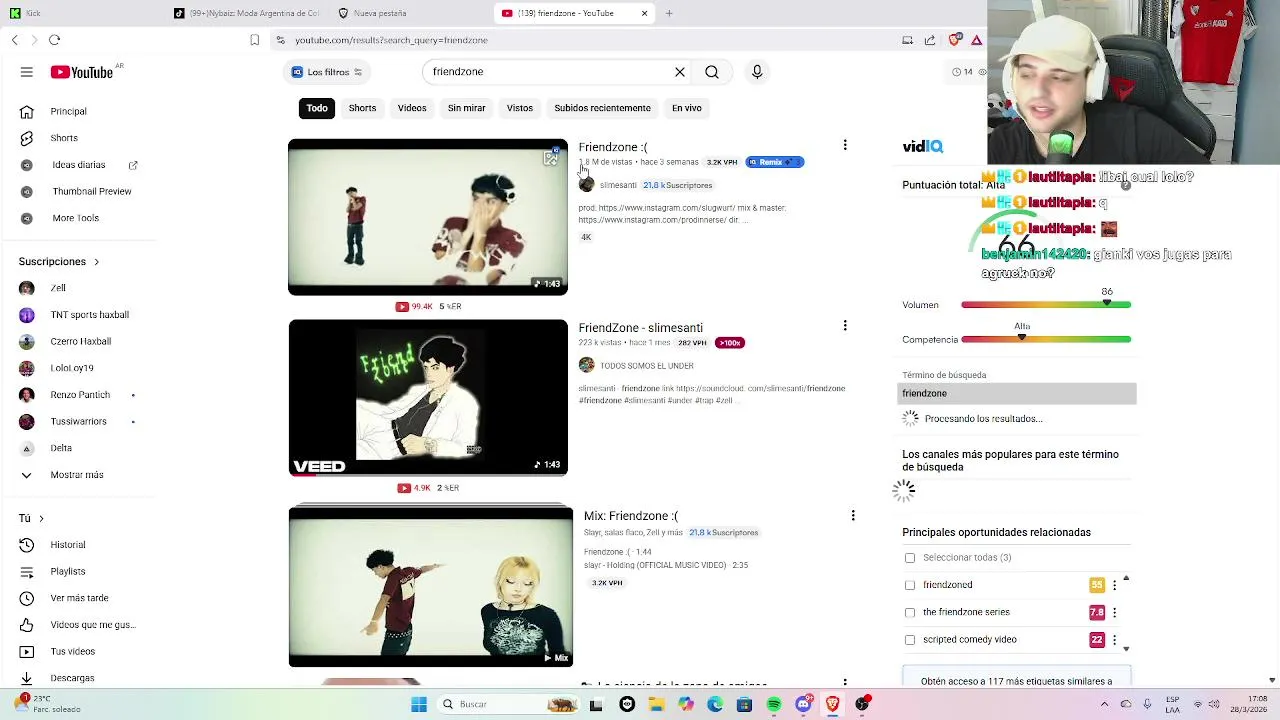1280x720 pixels.
Task: Reload the page in the browser
Action: pos(54,40)
